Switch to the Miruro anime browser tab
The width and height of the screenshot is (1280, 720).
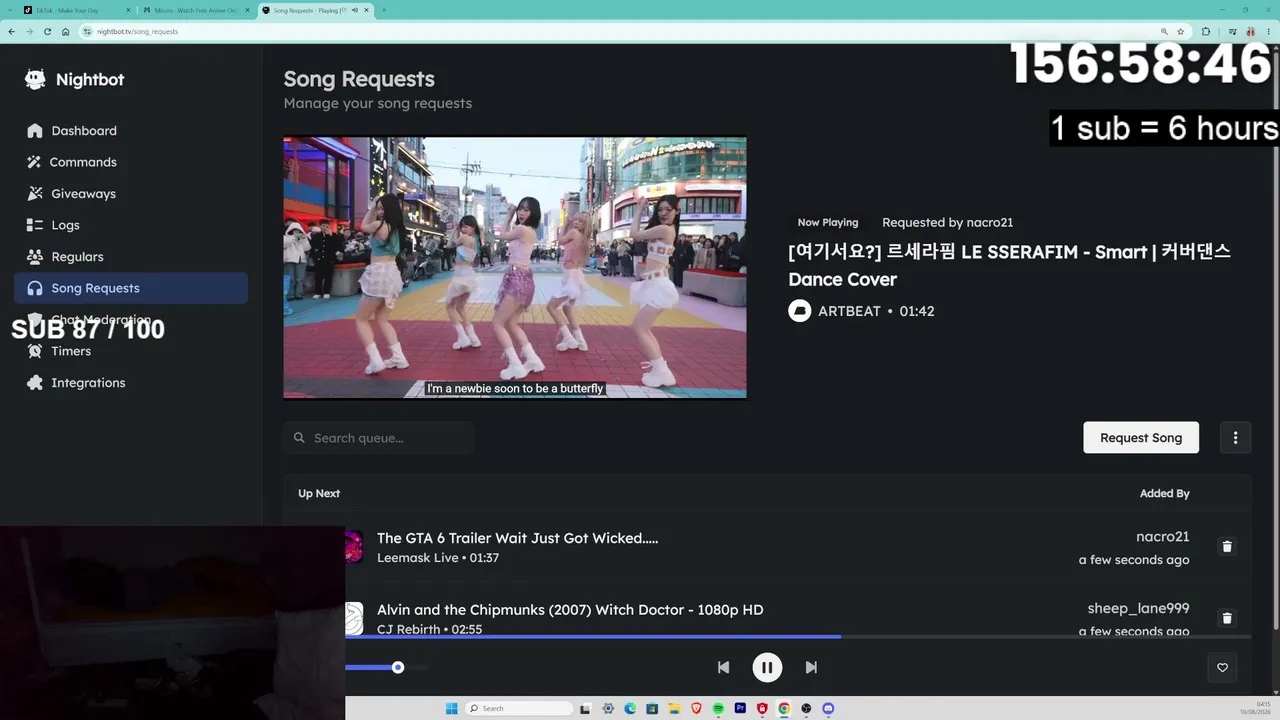pyautogui.click(x=194, y=10)
